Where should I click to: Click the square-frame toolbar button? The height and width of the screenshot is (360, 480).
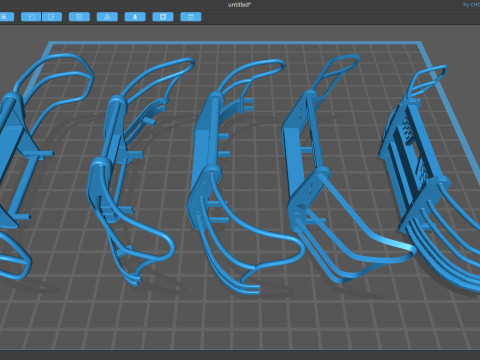click(163, 17)
